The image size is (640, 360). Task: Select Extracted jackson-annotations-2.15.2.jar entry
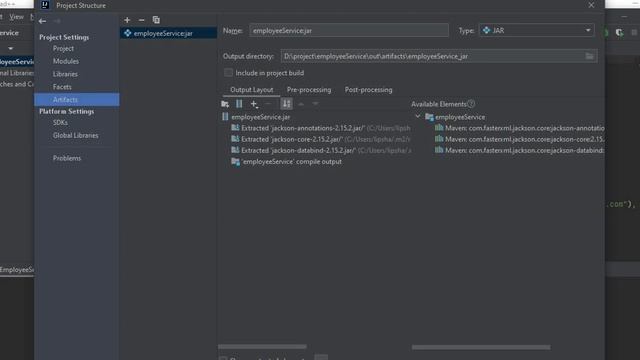pos(321,128)
